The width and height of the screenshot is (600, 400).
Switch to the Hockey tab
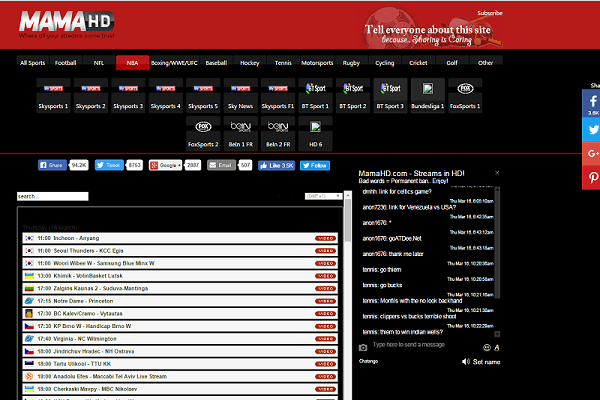pyautogui.click(x=249, y=63)
